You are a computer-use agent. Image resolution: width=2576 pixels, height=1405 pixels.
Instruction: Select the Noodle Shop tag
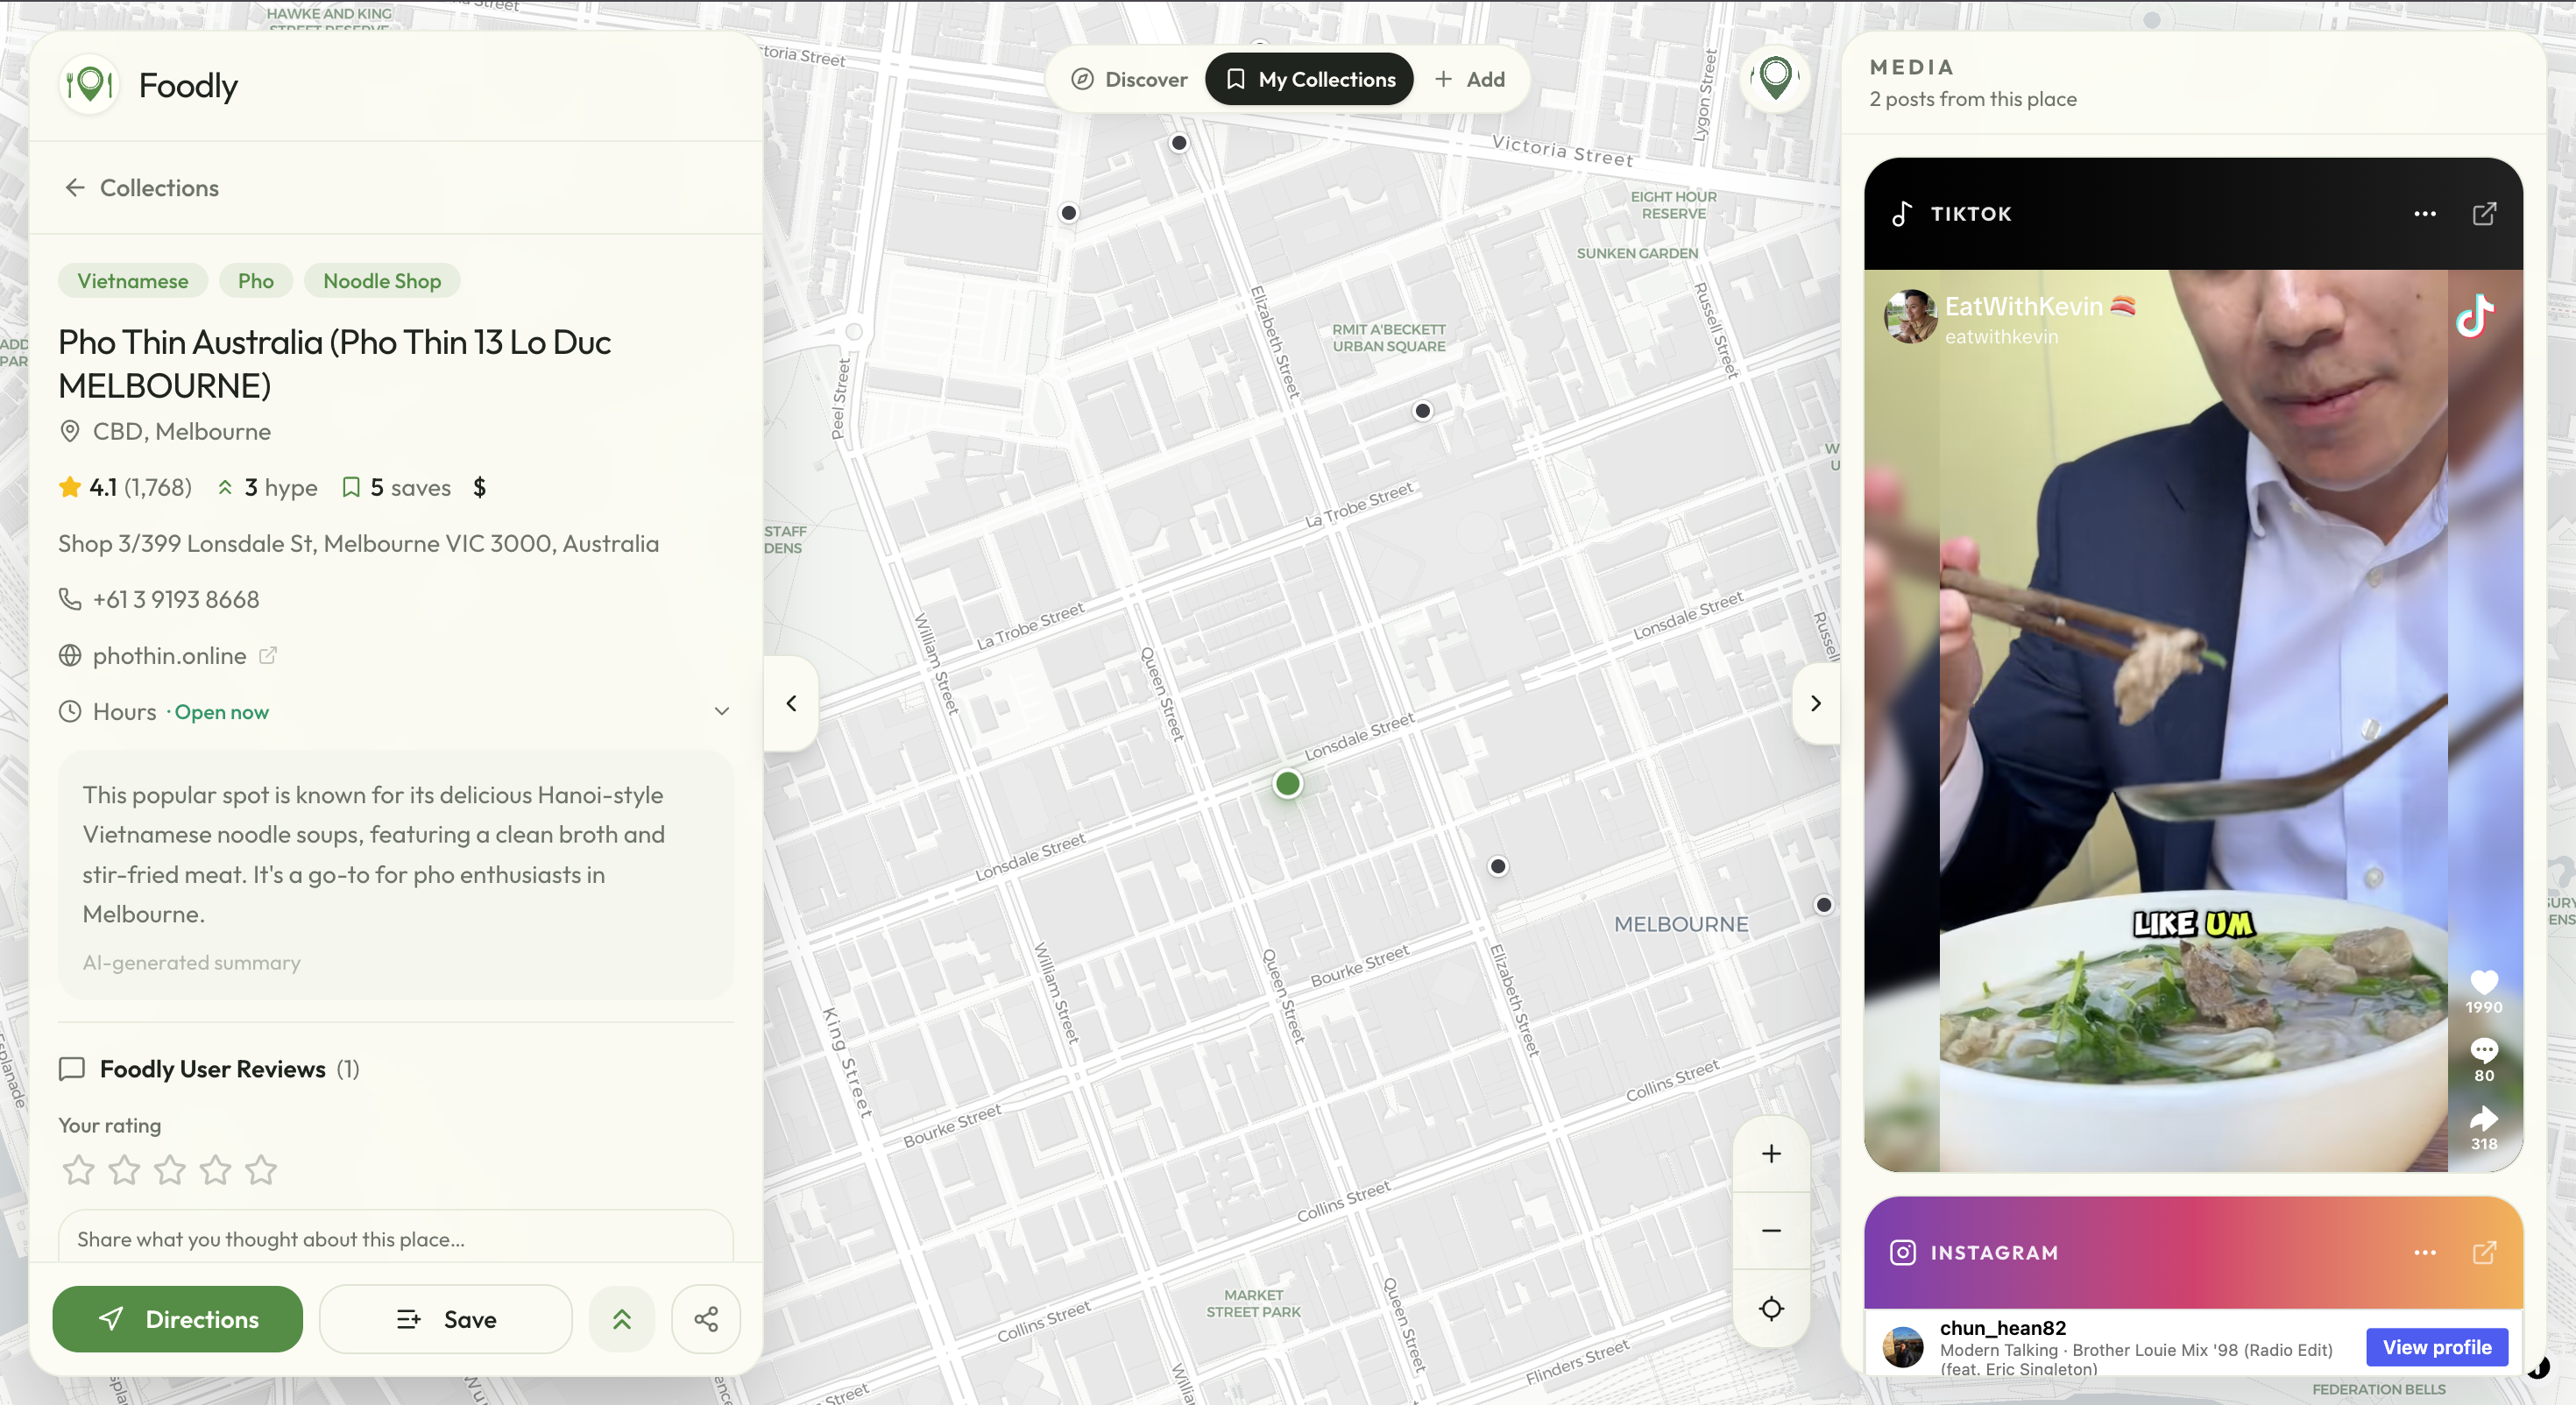pyautogui.click(x=382, y=281)
